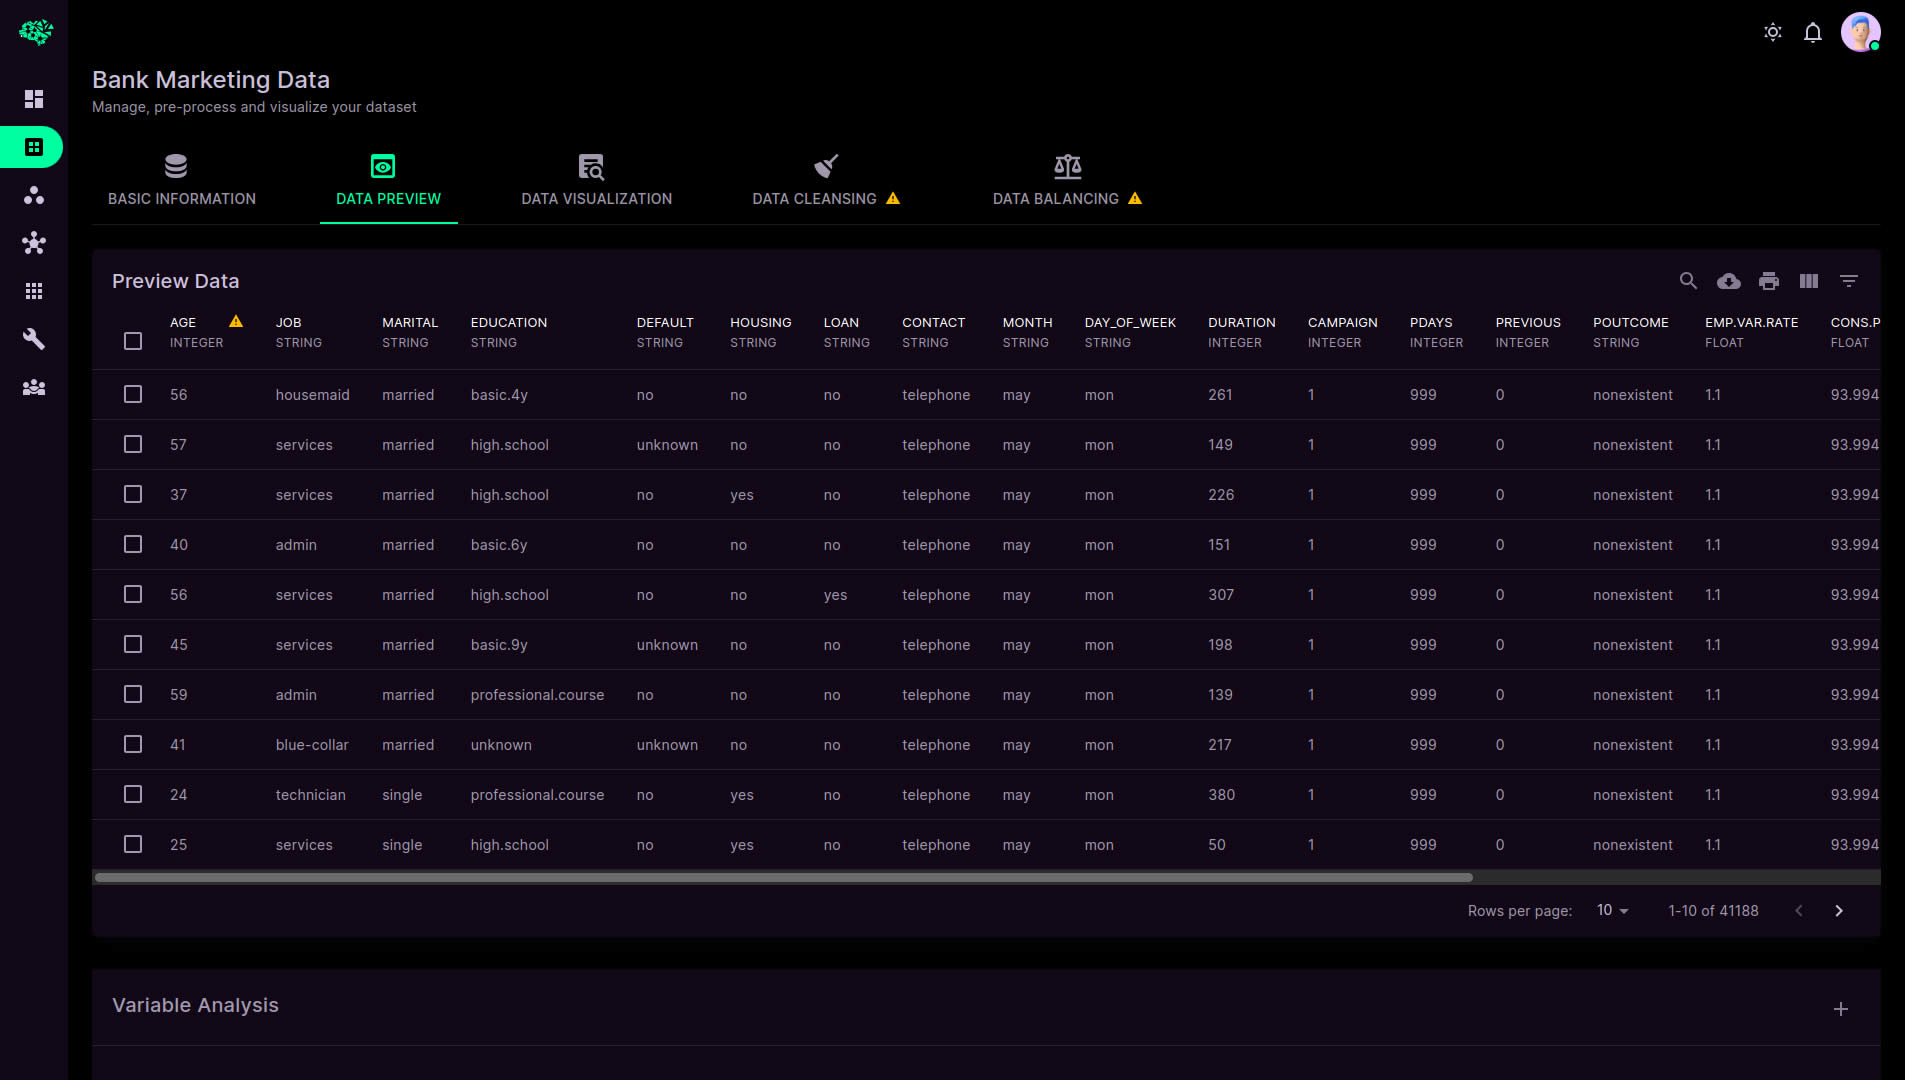The image size is (1905, 1080).
Task: Check the technician row
Action: pyautogui.click(x=133, y=794)
